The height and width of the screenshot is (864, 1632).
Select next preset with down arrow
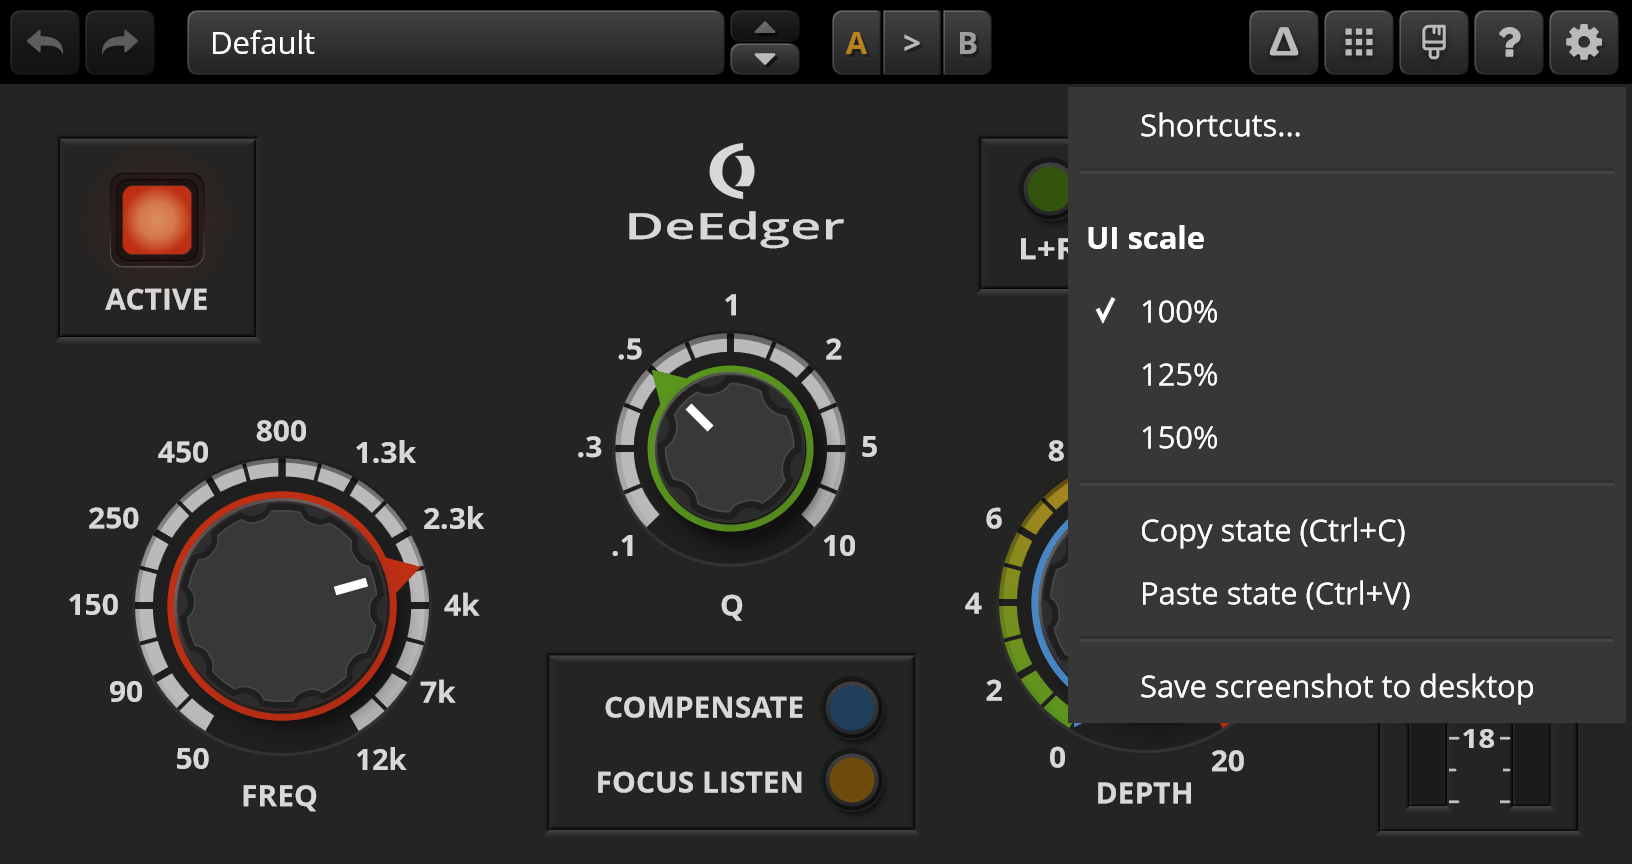(x=765, y=59)
